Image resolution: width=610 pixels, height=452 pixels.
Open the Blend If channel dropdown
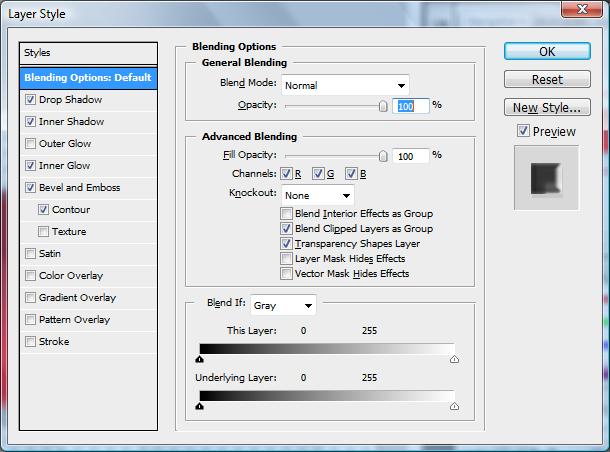[283, 305]
